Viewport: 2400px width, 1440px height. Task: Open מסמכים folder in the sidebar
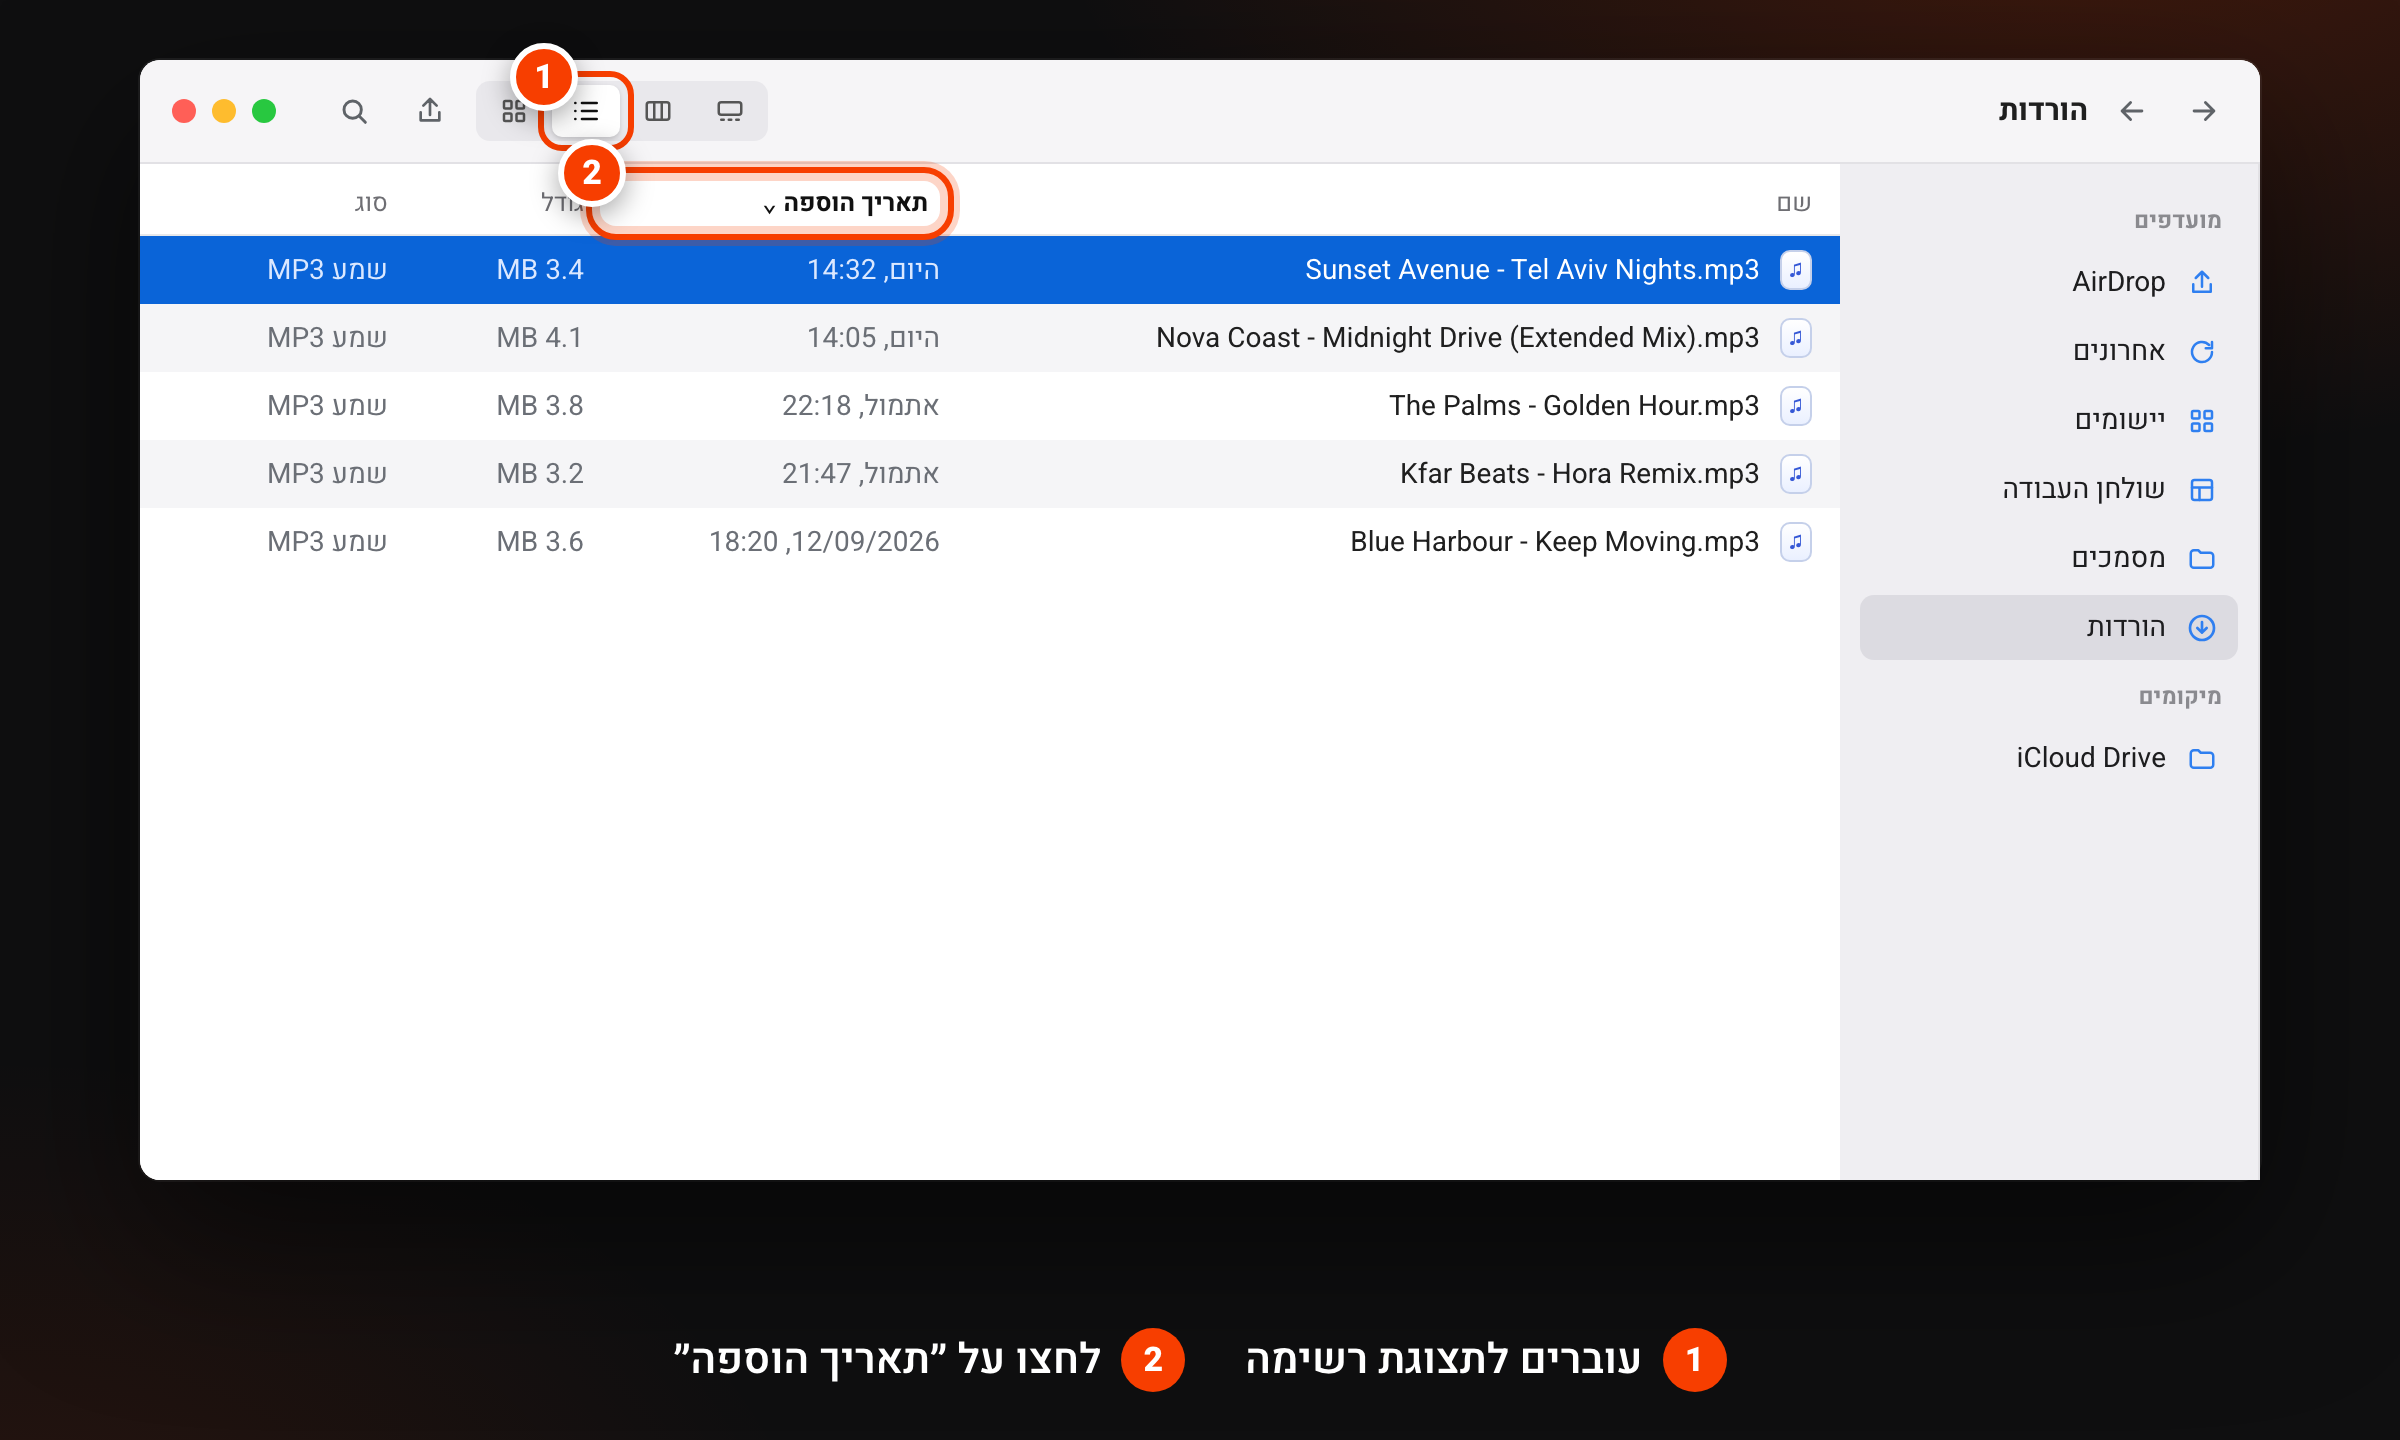coord(2048,558)
